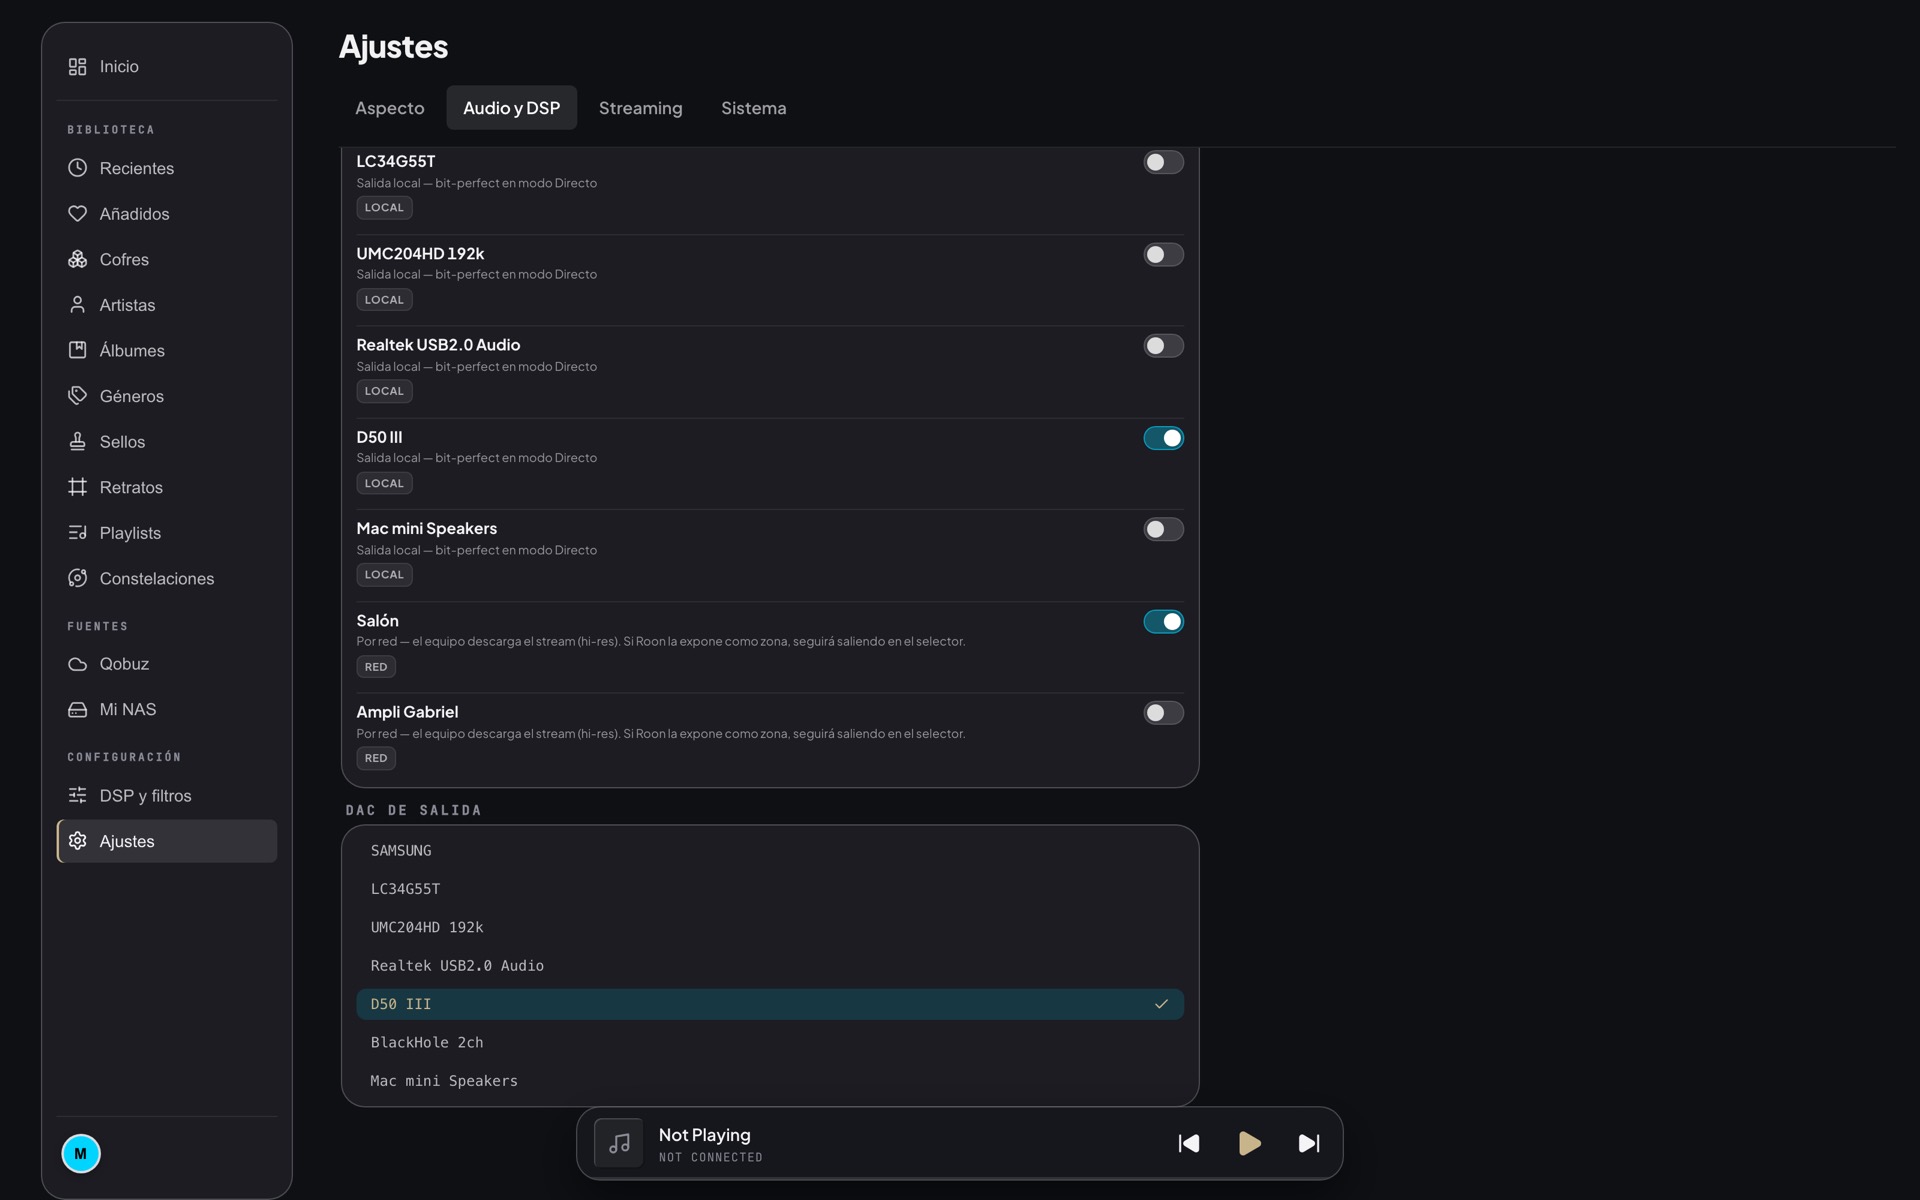Screen dimensions: 1920x1200
Task: Turn off the Salón network toggle
Action: click(1163, 621)
